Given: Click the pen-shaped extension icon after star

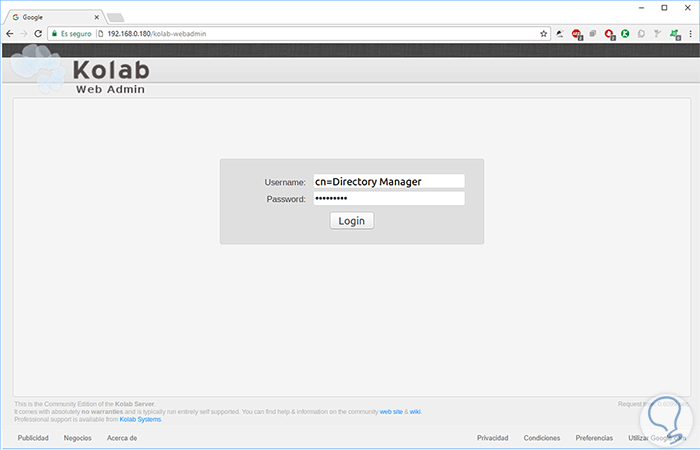Looking at the screenshot, I should coord(560,34).
